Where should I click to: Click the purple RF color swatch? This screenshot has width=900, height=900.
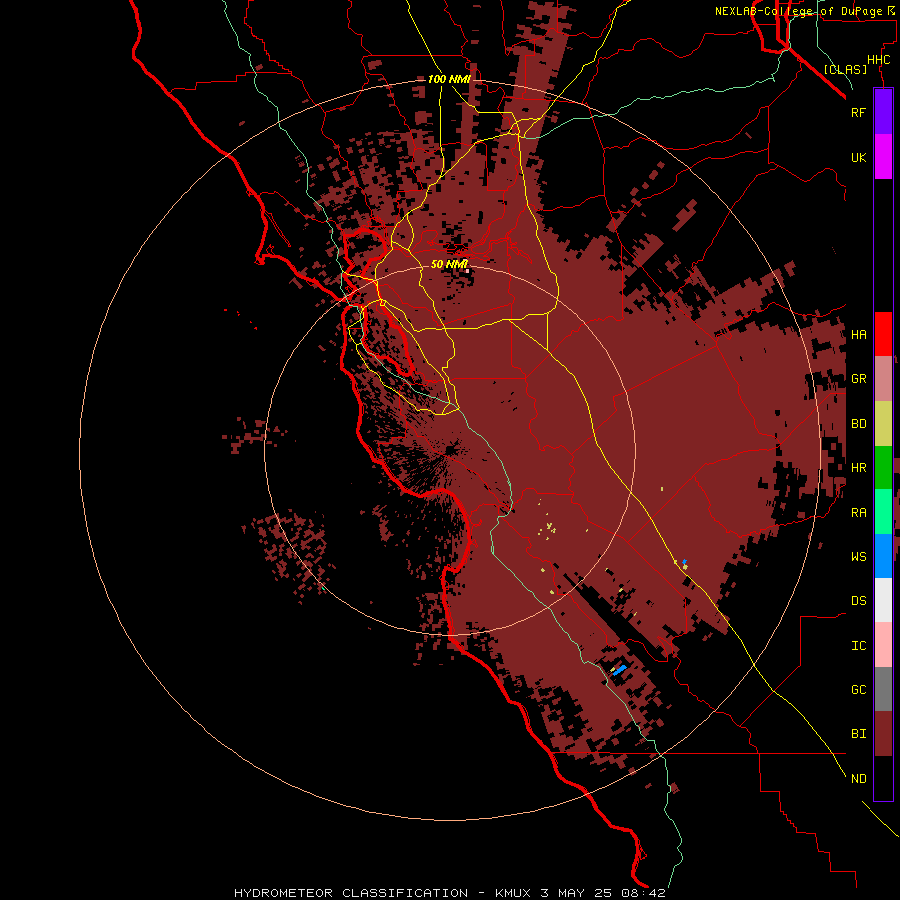(883, 111)
